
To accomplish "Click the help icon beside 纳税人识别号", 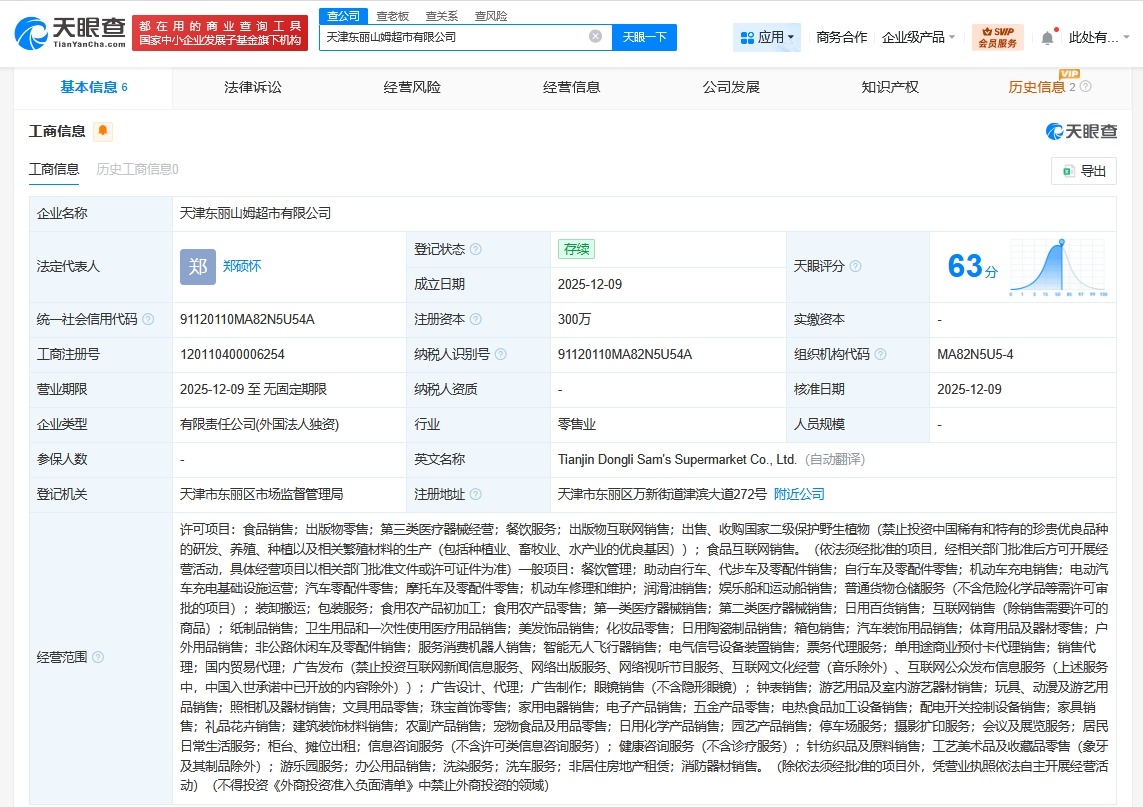I will pyautogui.click(x=504, y=354).
